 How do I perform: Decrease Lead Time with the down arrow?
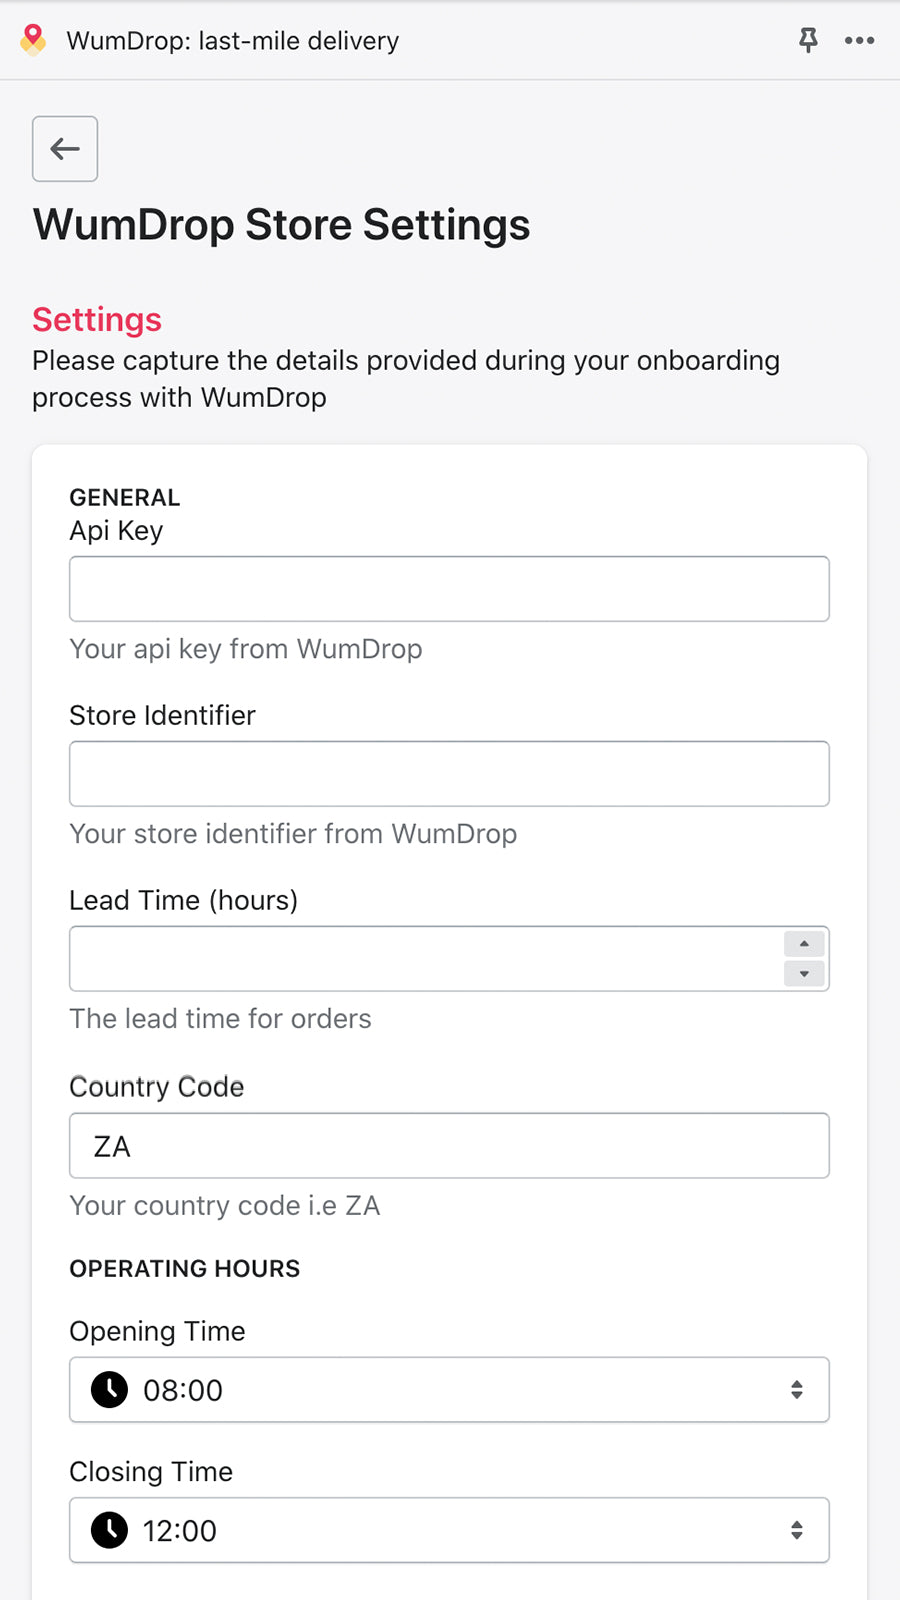[804, 974]
